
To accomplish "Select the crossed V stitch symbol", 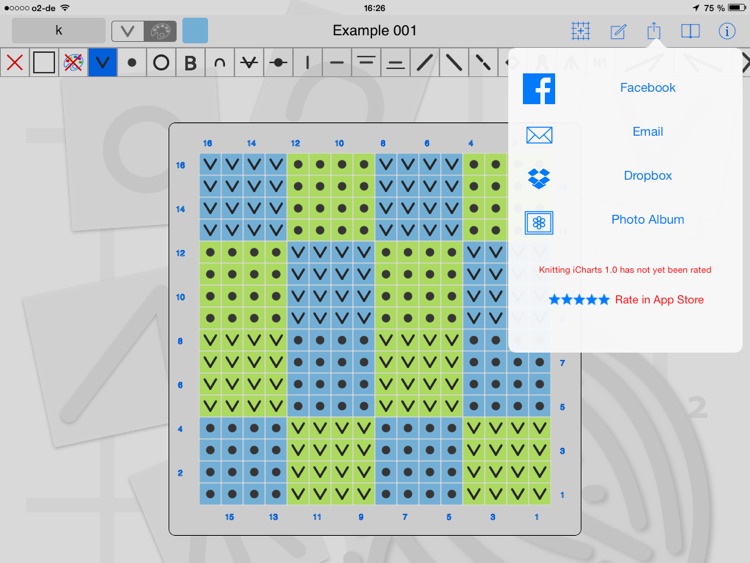I will click(x=249, y=63).
